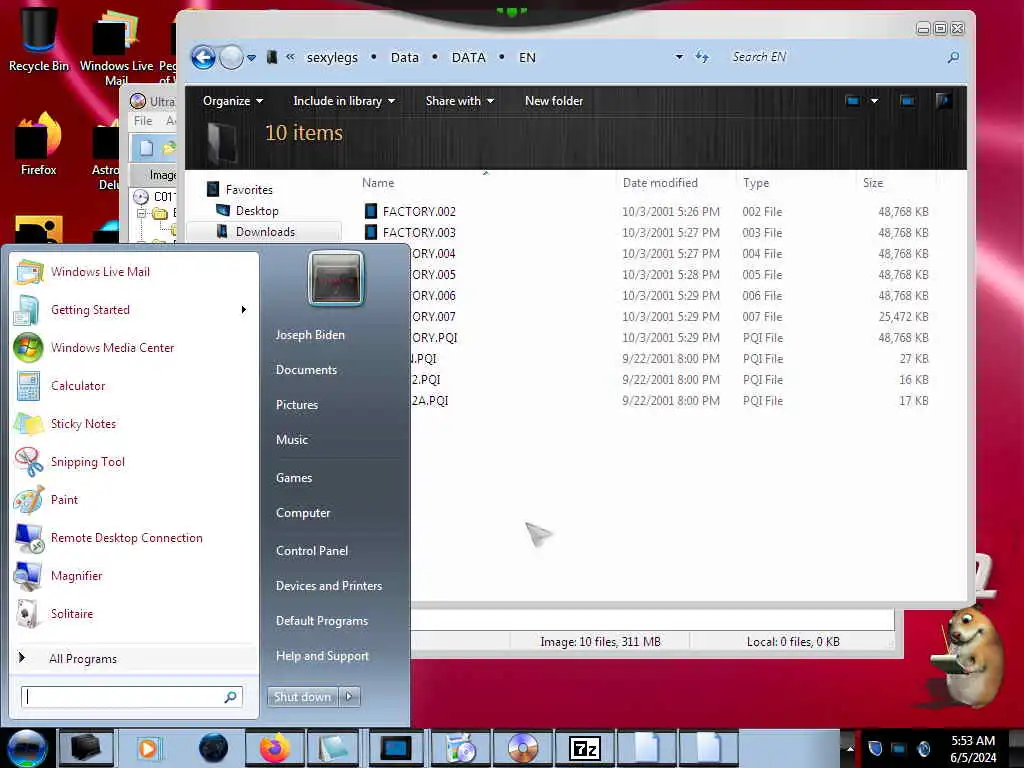Click the Explorer back arrow button
The width and height of the screenshot is (1024, 768).
point(203,57)
